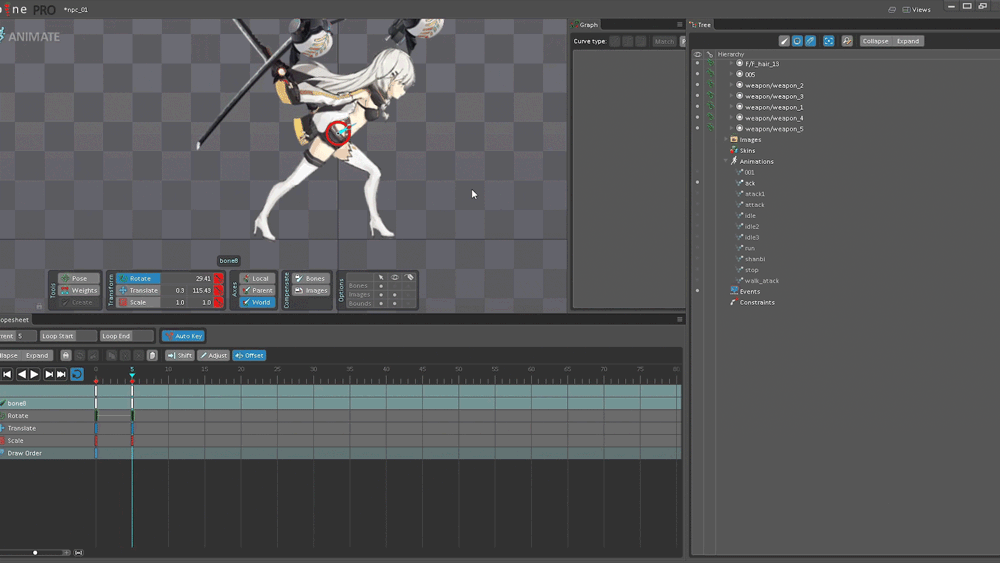Screen dimensions: 1000x563
Task: Open the Views menu
Action: click(916, 10)
